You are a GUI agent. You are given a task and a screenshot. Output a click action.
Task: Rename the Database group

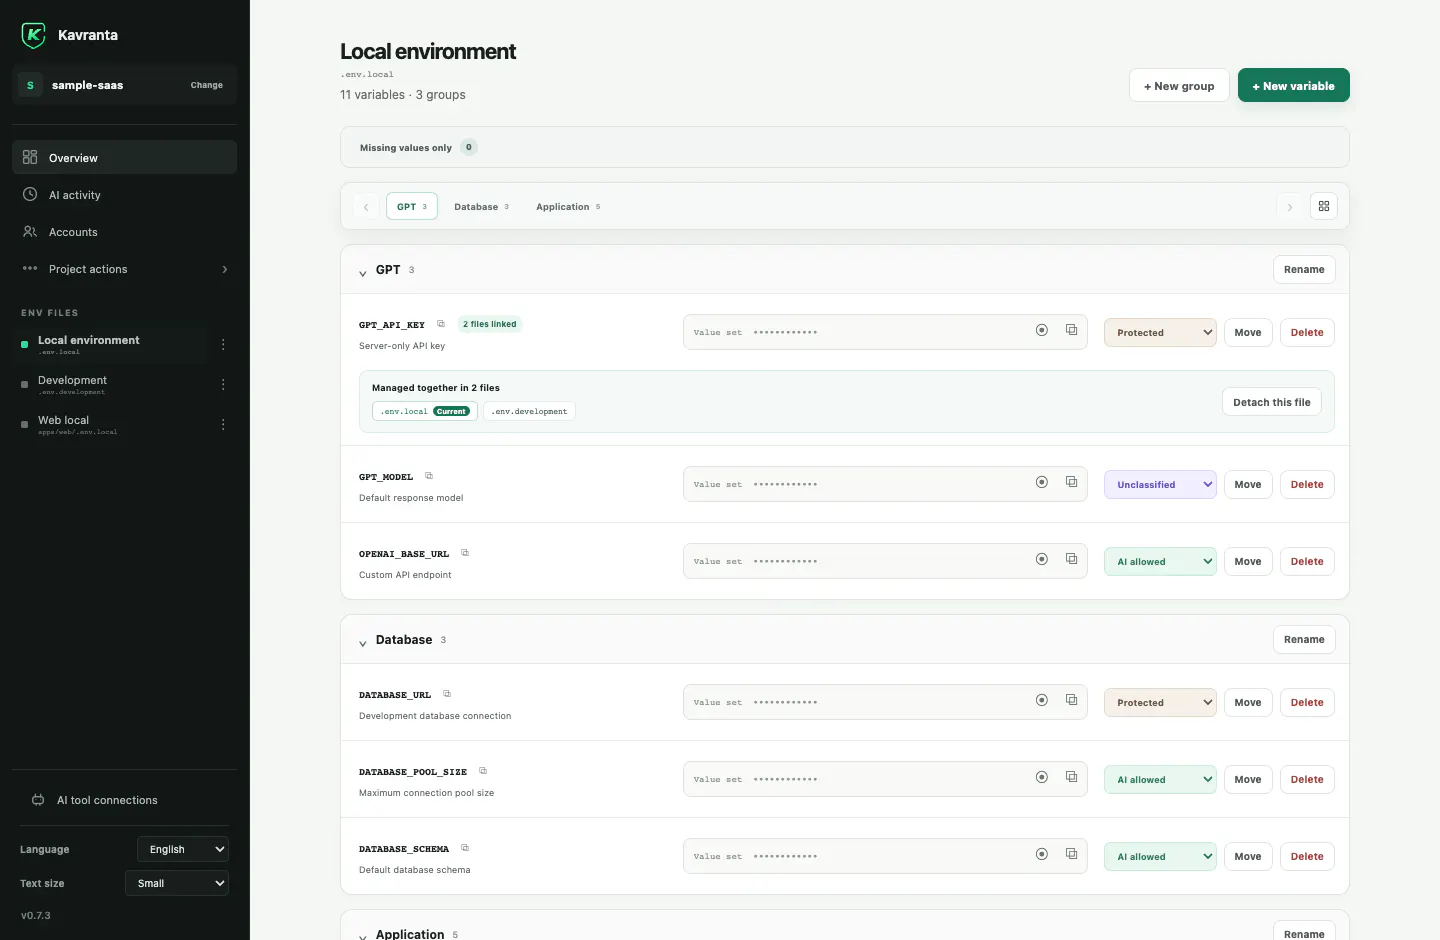[1304, 639]
